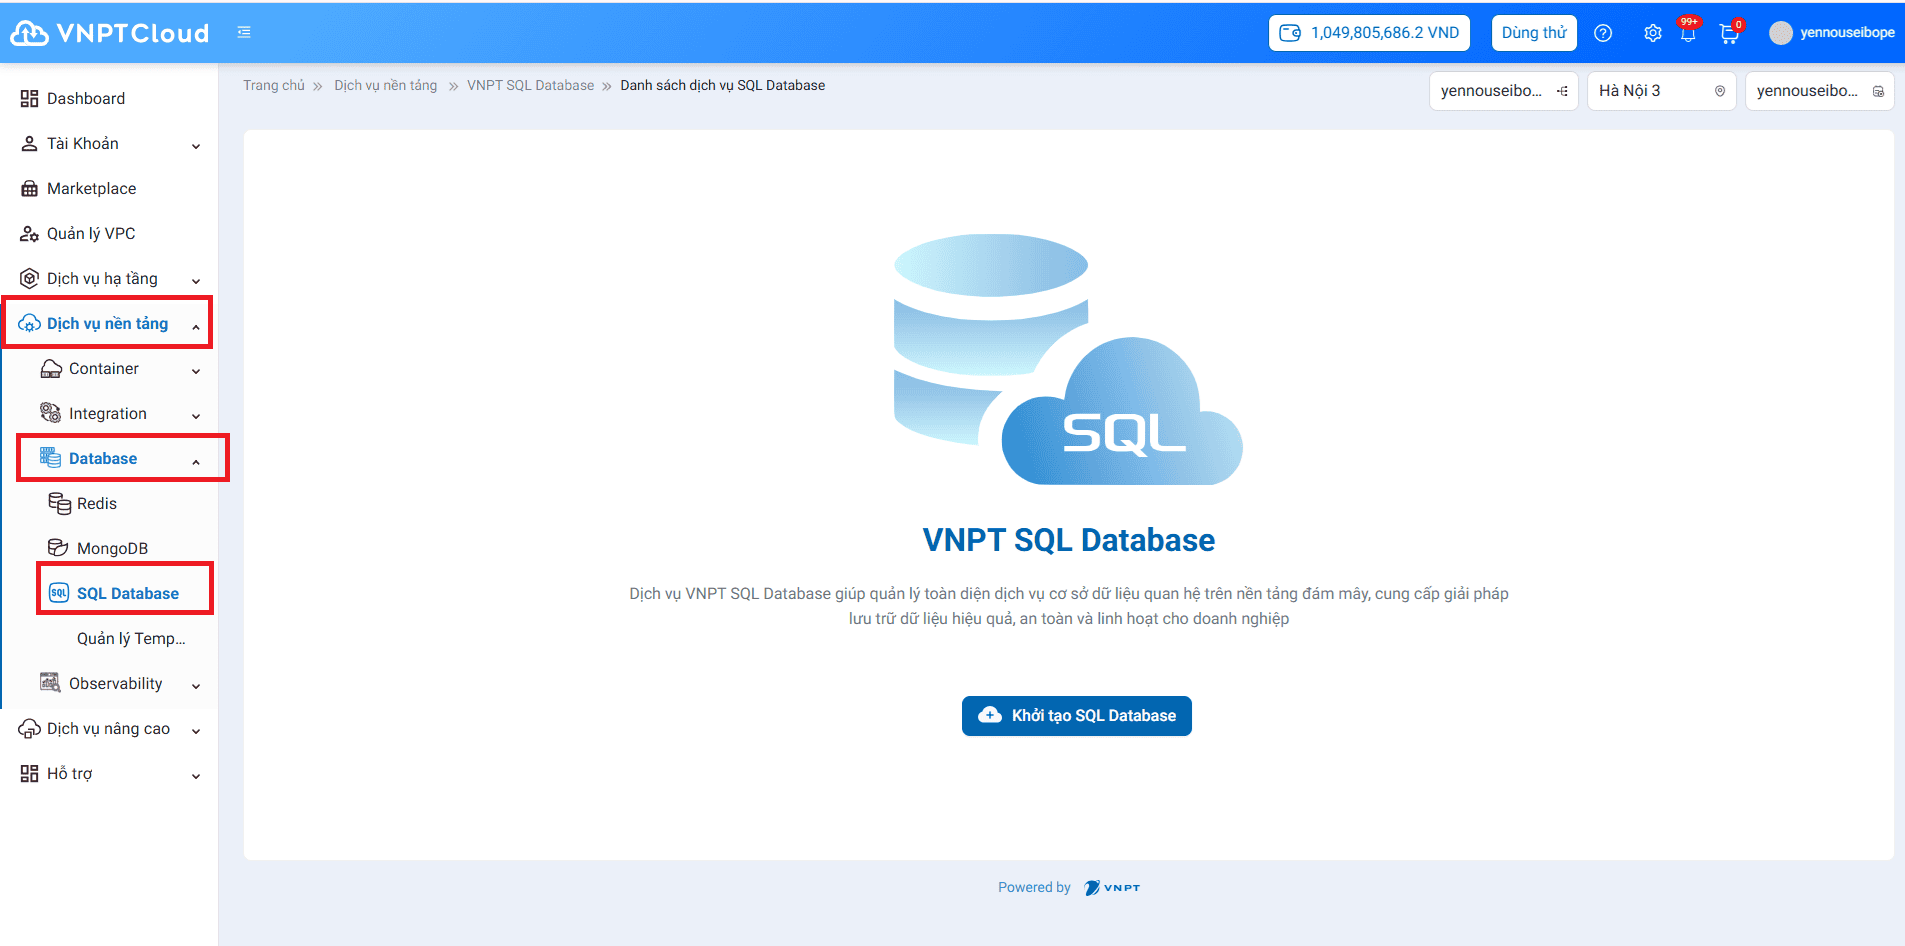Click the VNPTCloud logo
The image size is (1905, 946).
110,33
